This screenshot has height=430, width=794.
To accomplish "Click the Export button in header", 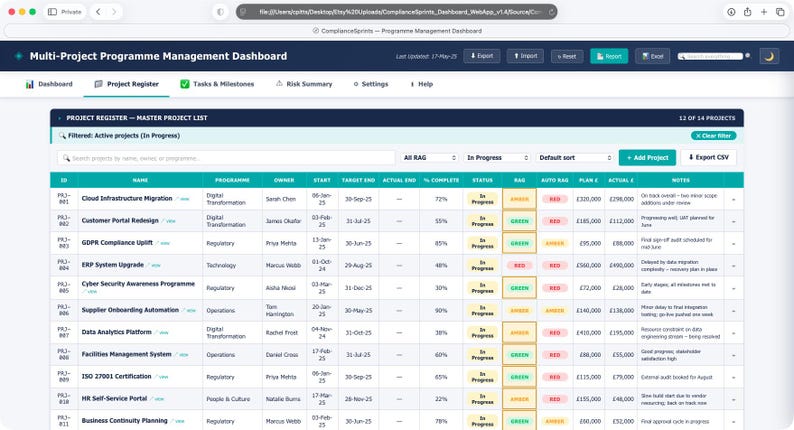I will coord(482,56).
